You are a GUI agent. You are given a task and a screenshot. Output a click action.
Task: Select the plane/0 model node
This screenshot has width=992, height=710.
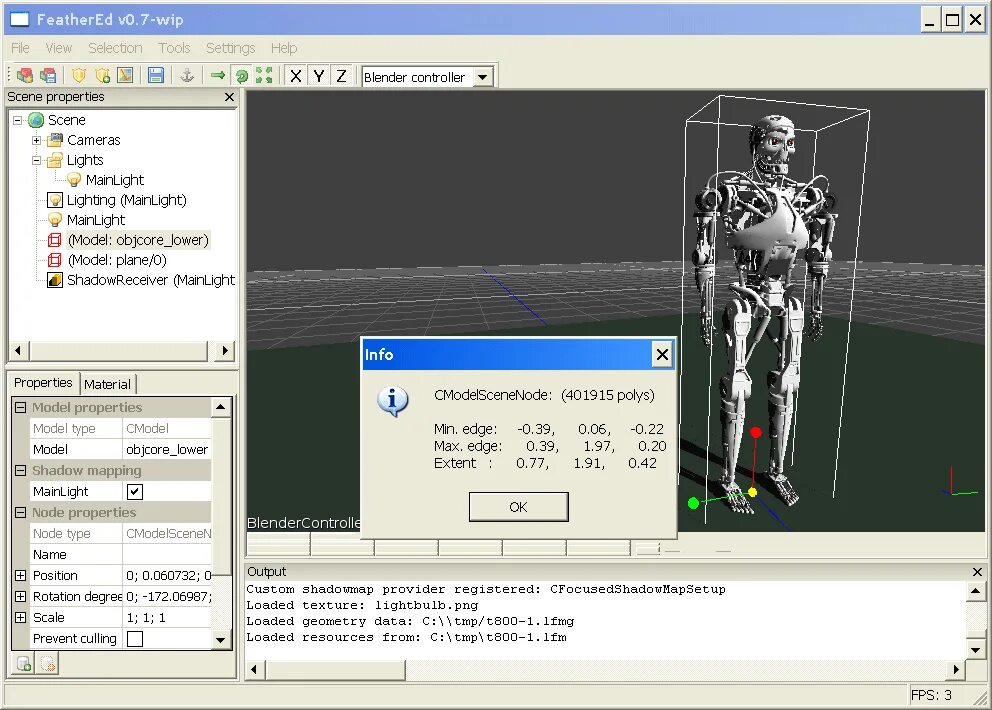tap(117, 260)
